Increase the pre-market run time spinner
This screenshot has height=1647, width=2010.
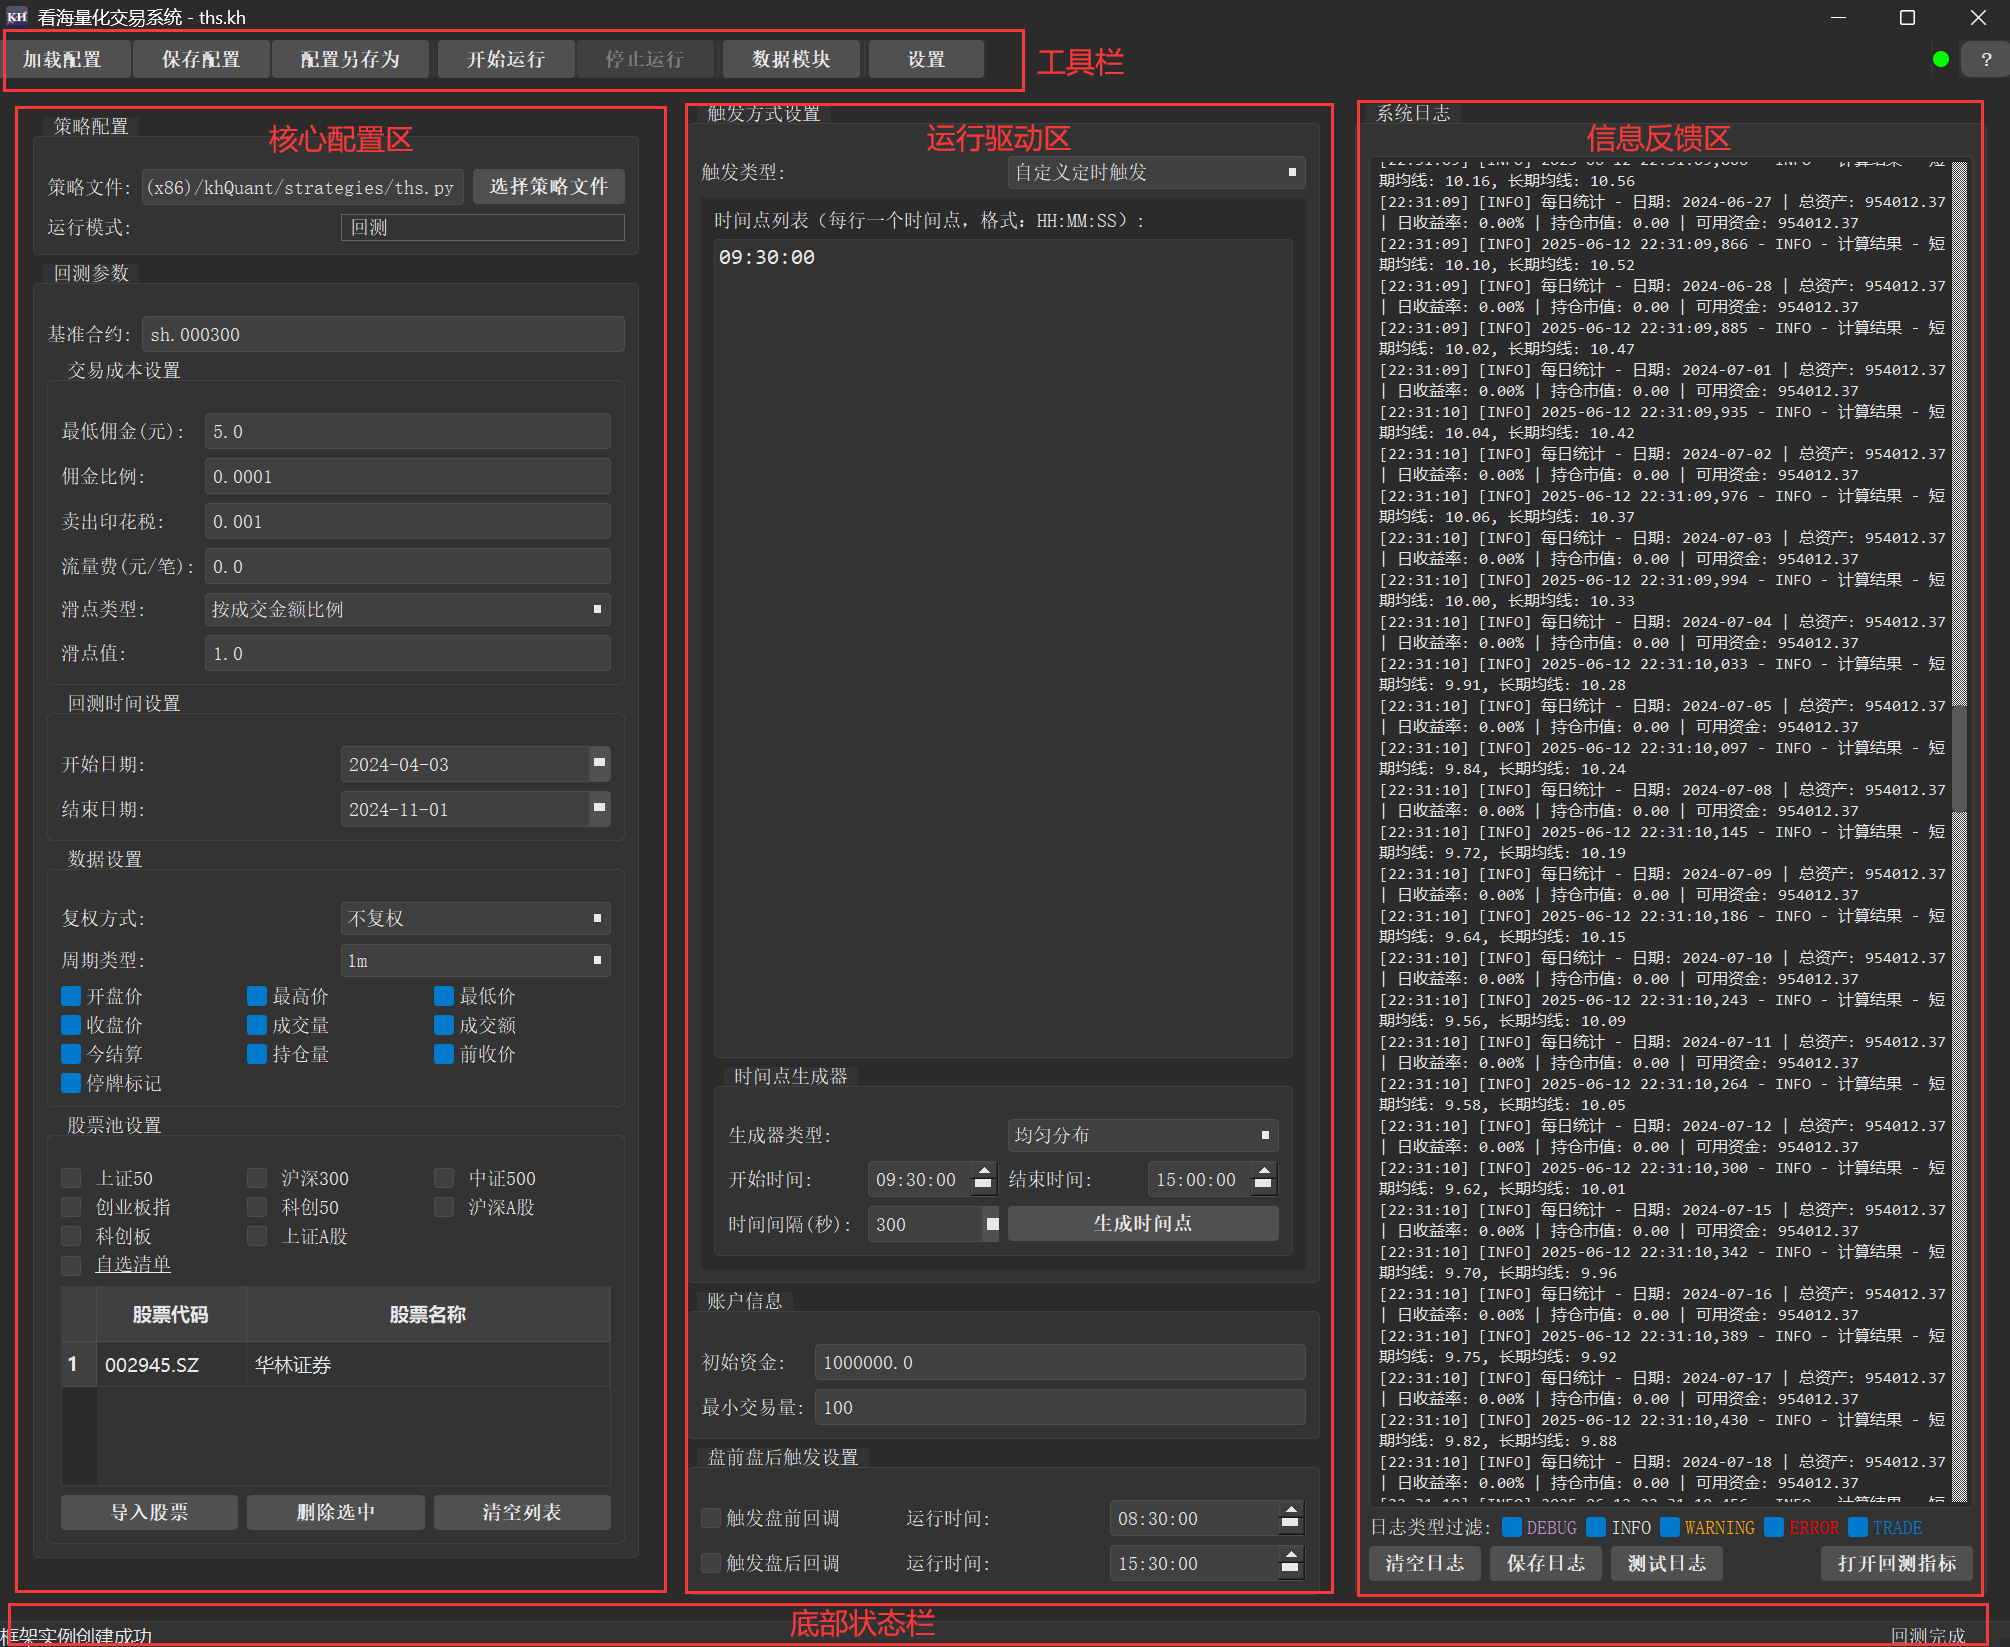click(1290, 1510)
